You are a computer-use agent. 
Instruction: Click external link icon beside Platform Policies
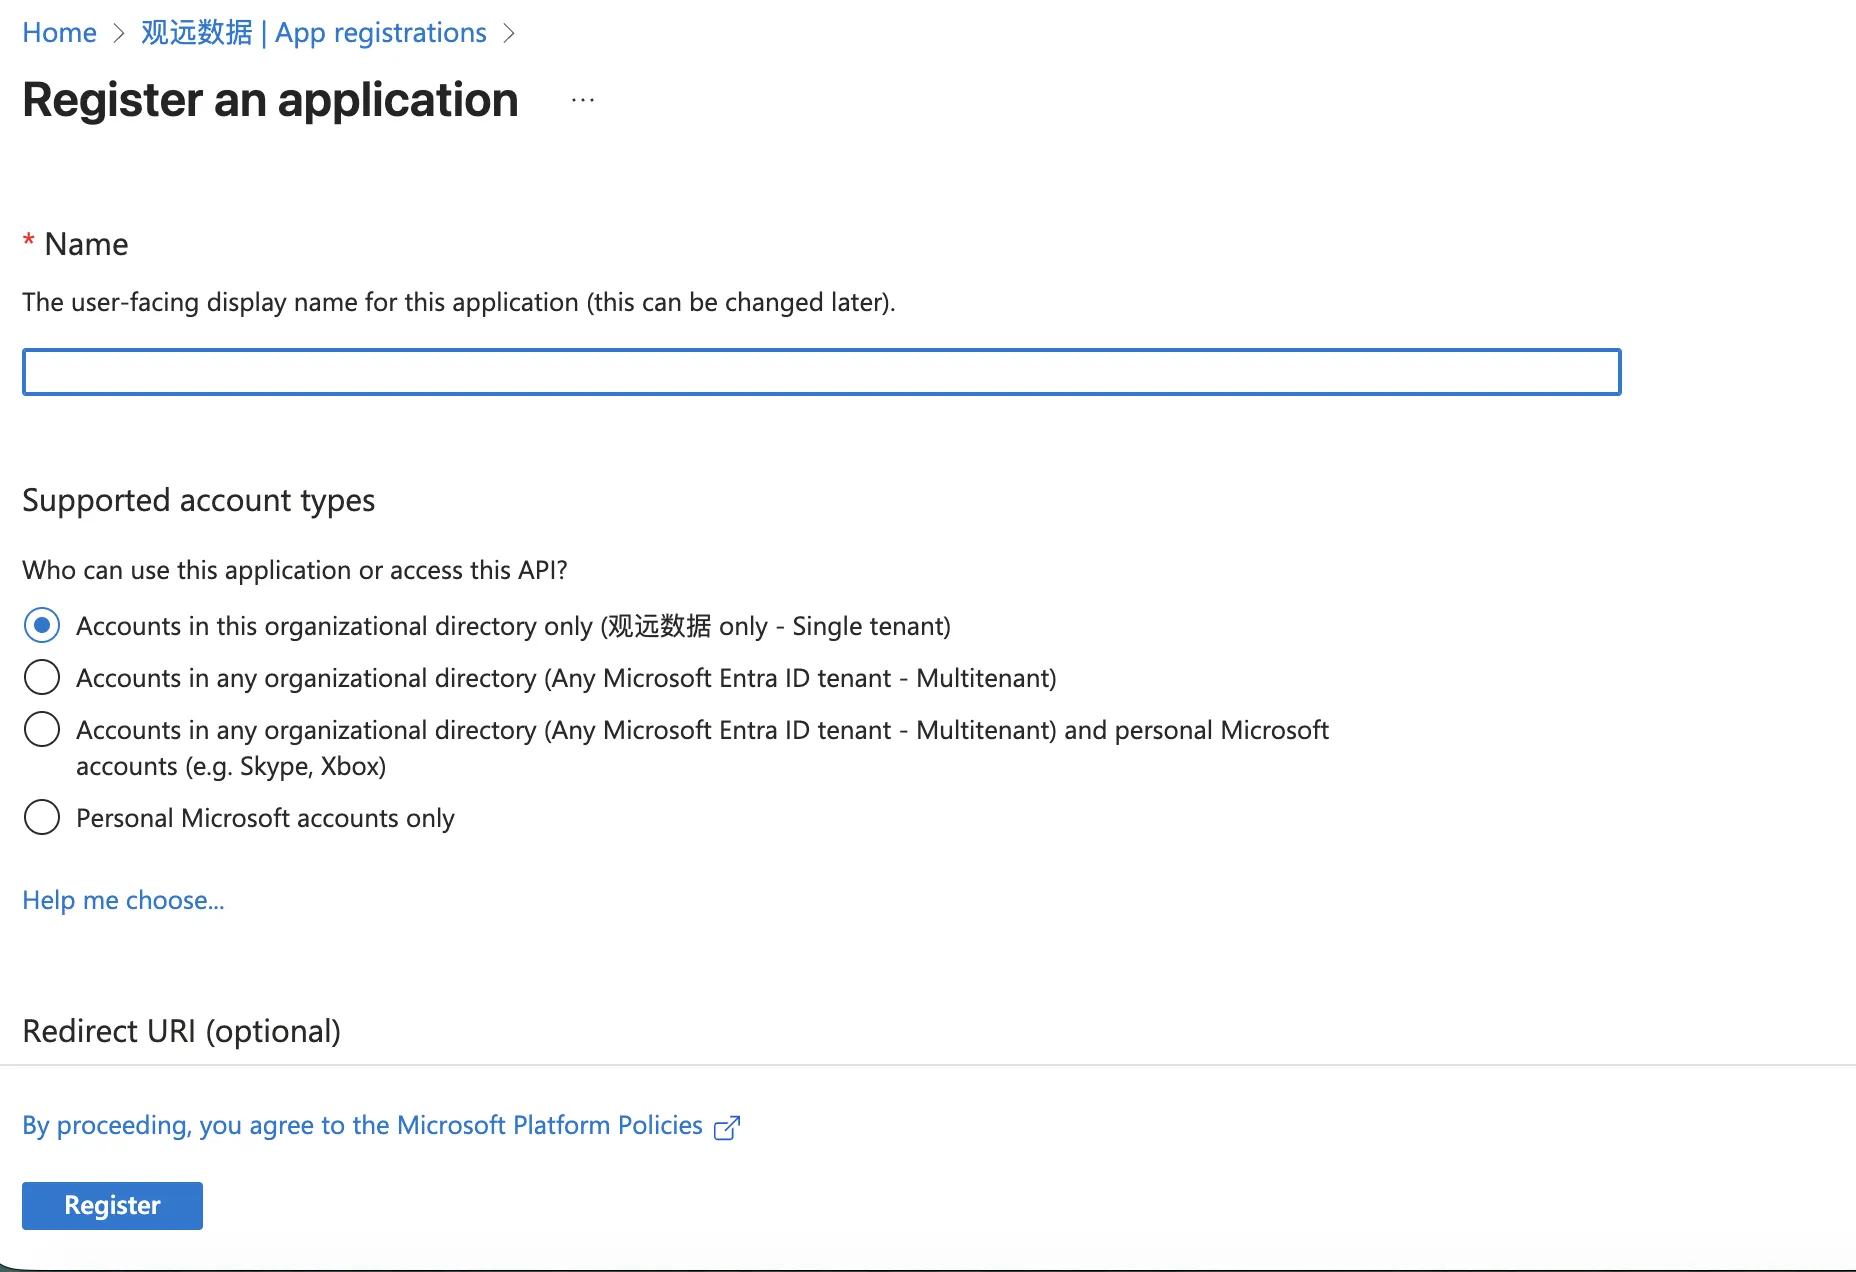point(727,1127)
